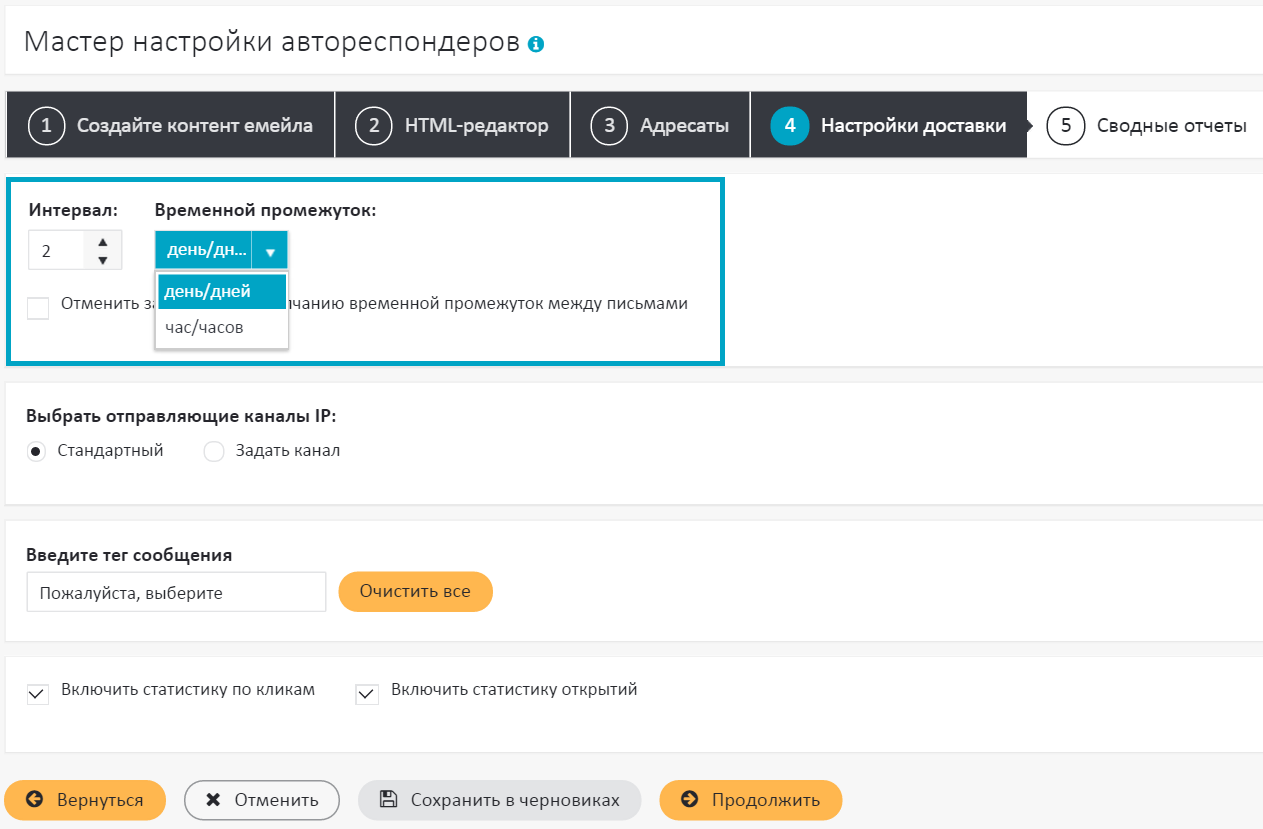
Task: Pick день/дней option in the dropdown list
Action: 208,291
